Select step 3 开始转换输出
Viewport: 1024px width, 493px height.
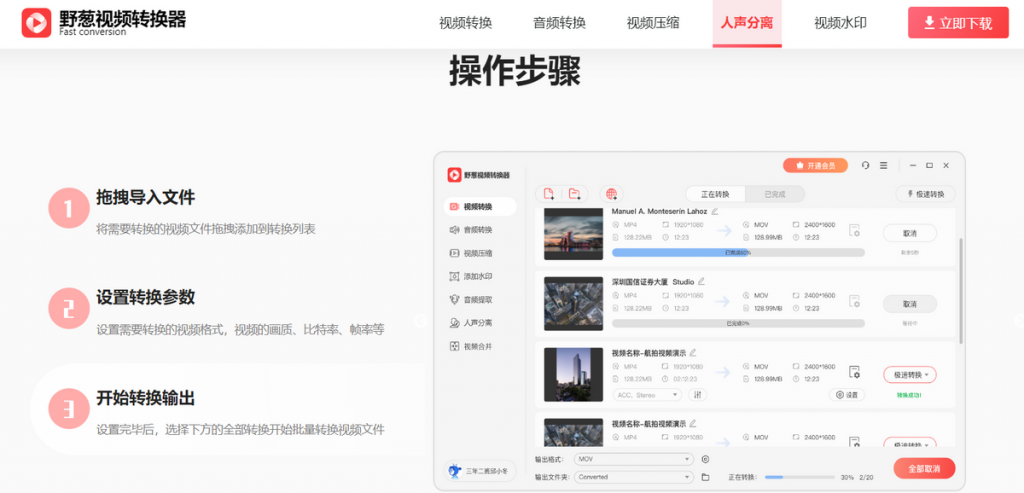pyautogui.click(x=227, y=410)
